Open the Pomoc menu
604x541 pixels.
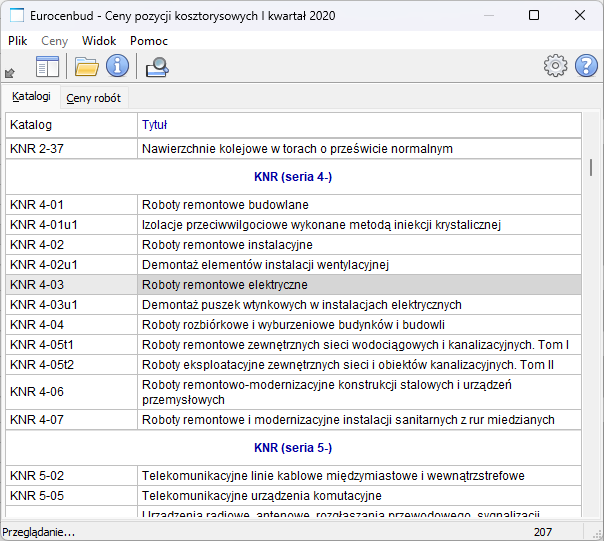(149, 41)
